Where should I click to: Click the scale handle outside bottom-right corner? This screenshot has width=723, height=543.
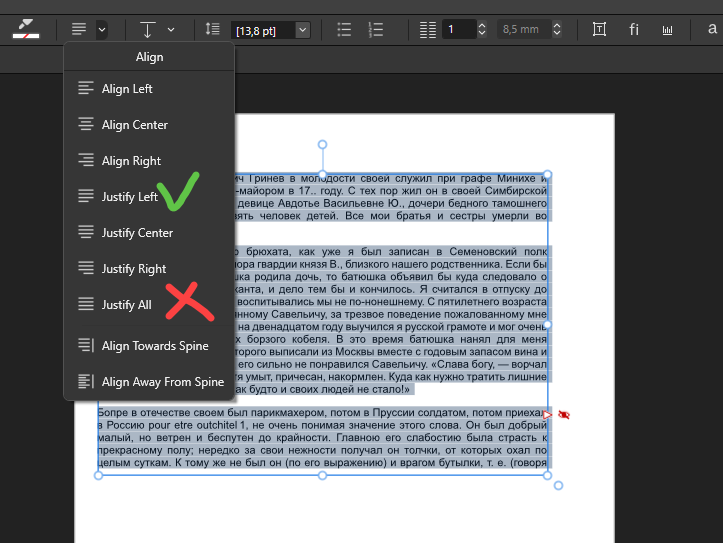click(558, 485)
